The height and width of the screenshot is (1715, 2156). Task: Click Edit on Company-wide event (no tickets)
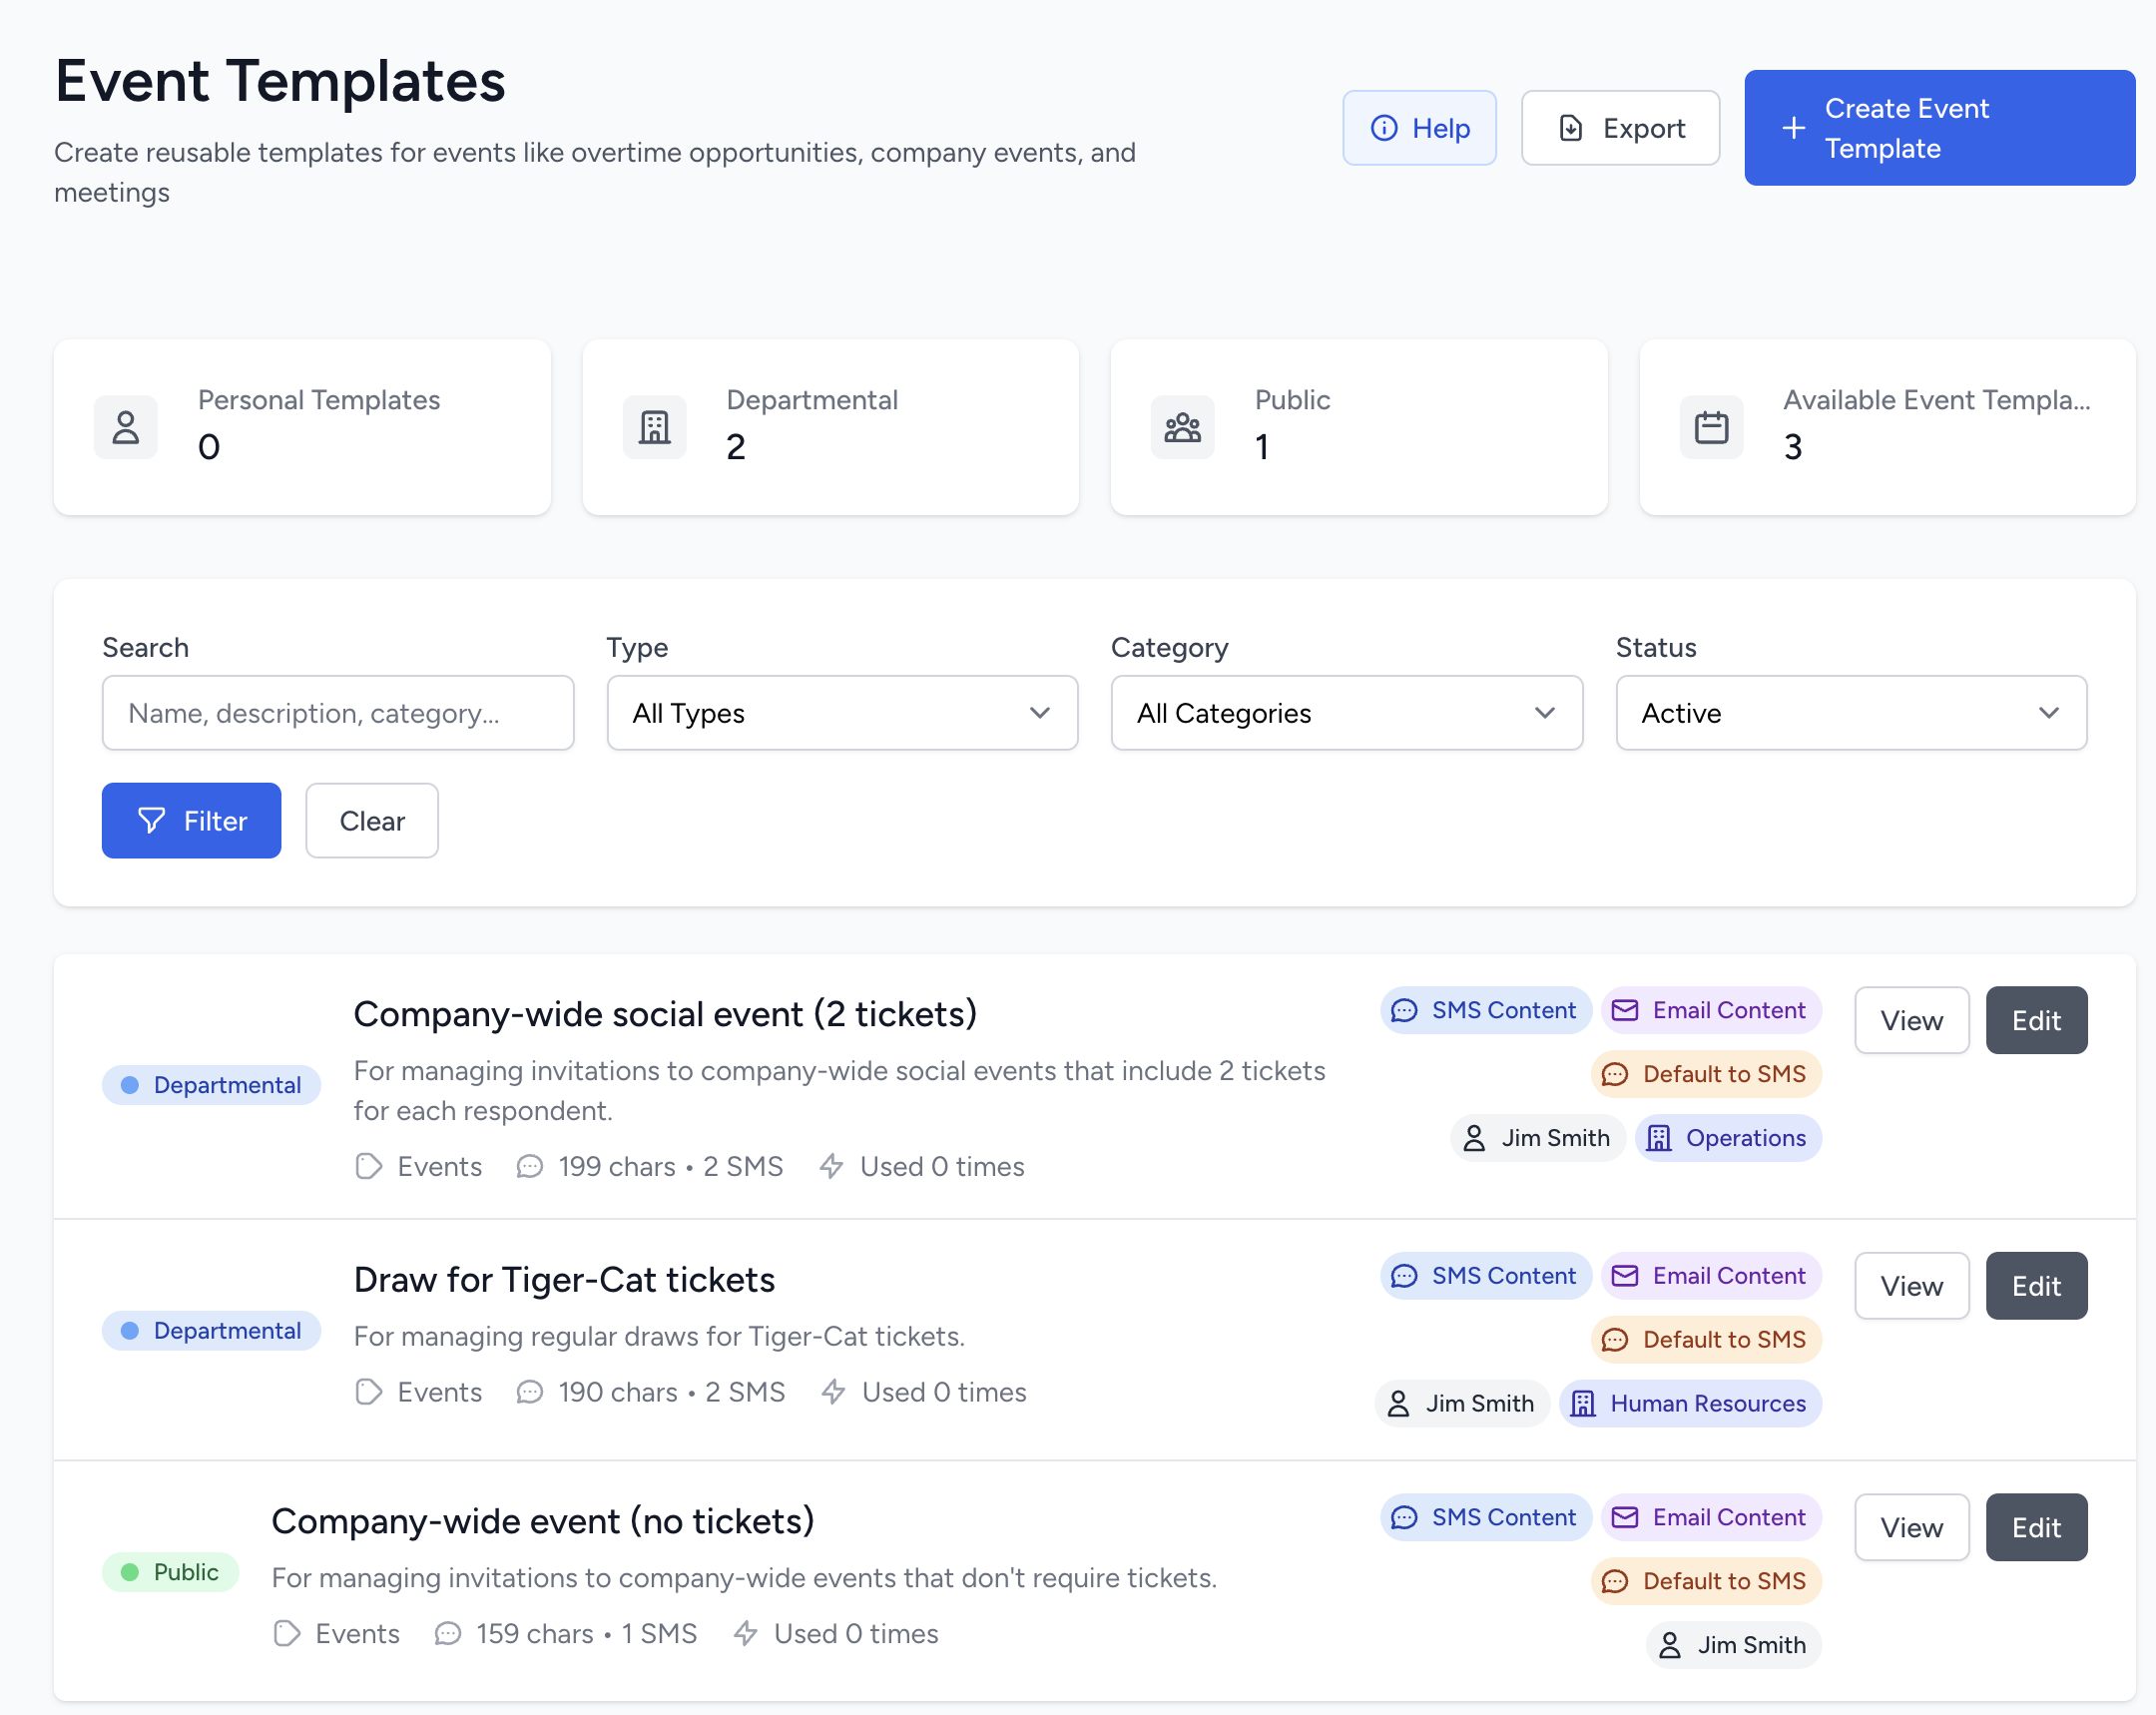(x=2036, y=1527)
